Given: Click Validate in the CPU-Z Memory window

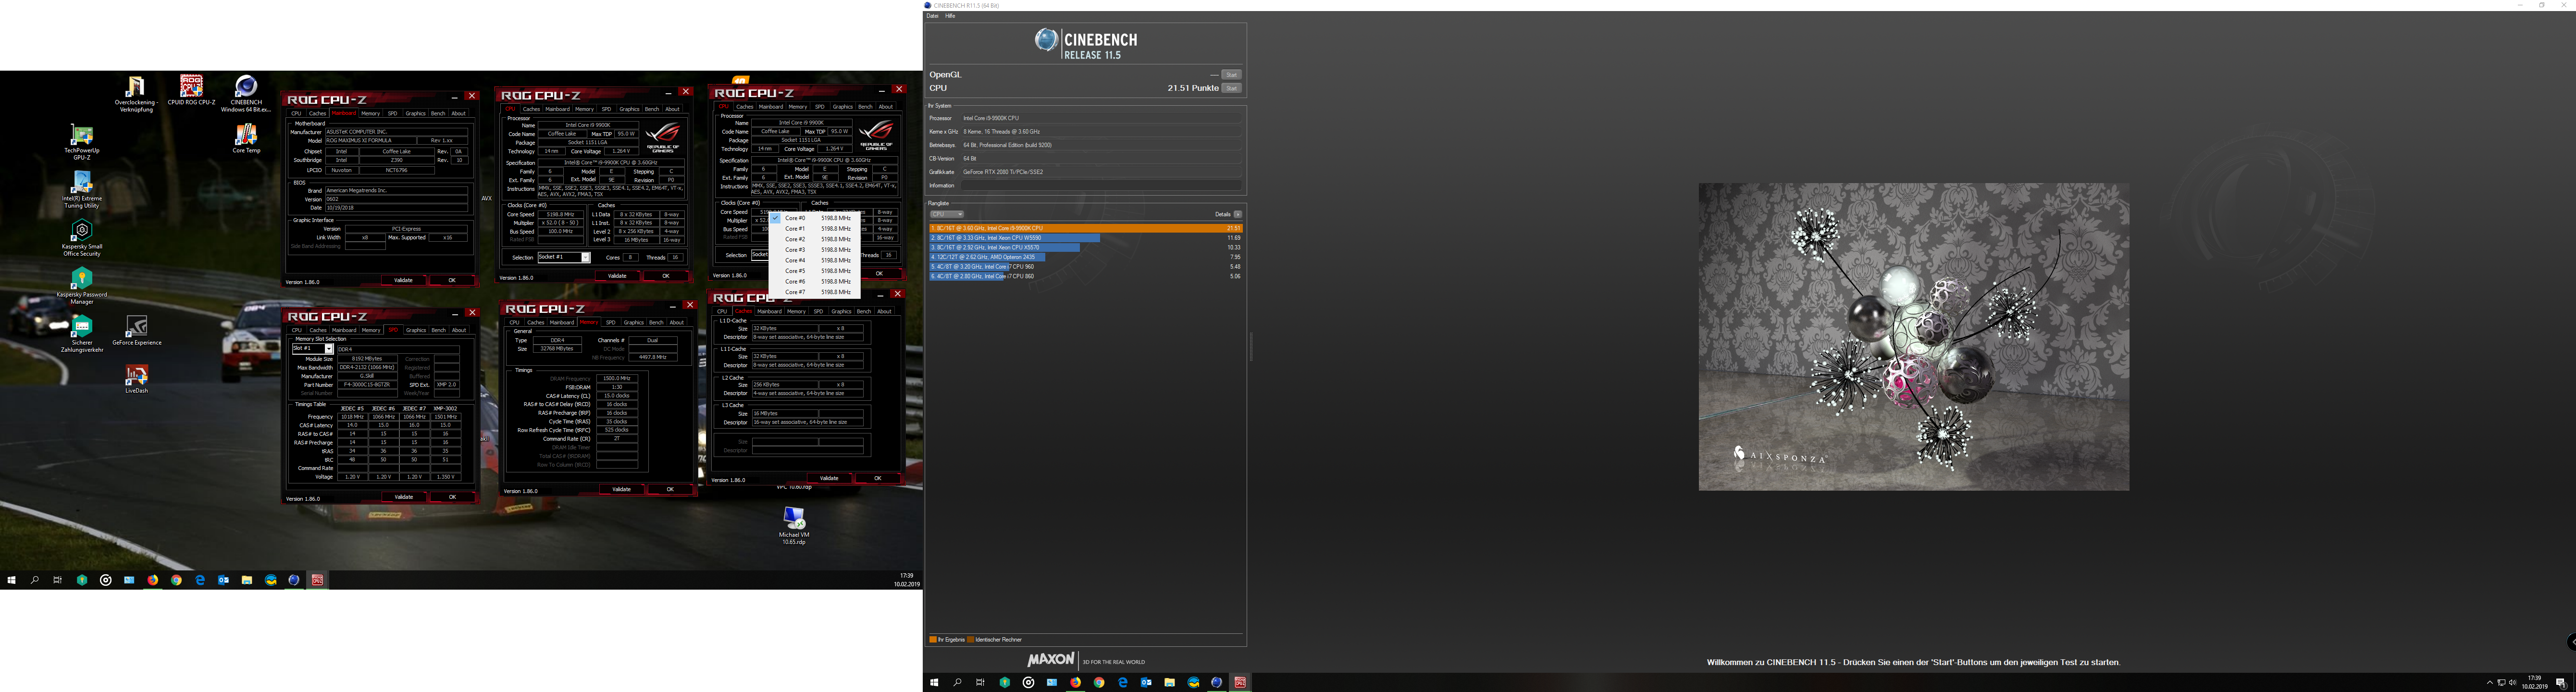Looking at the screenshot, I should coord(621,489).
